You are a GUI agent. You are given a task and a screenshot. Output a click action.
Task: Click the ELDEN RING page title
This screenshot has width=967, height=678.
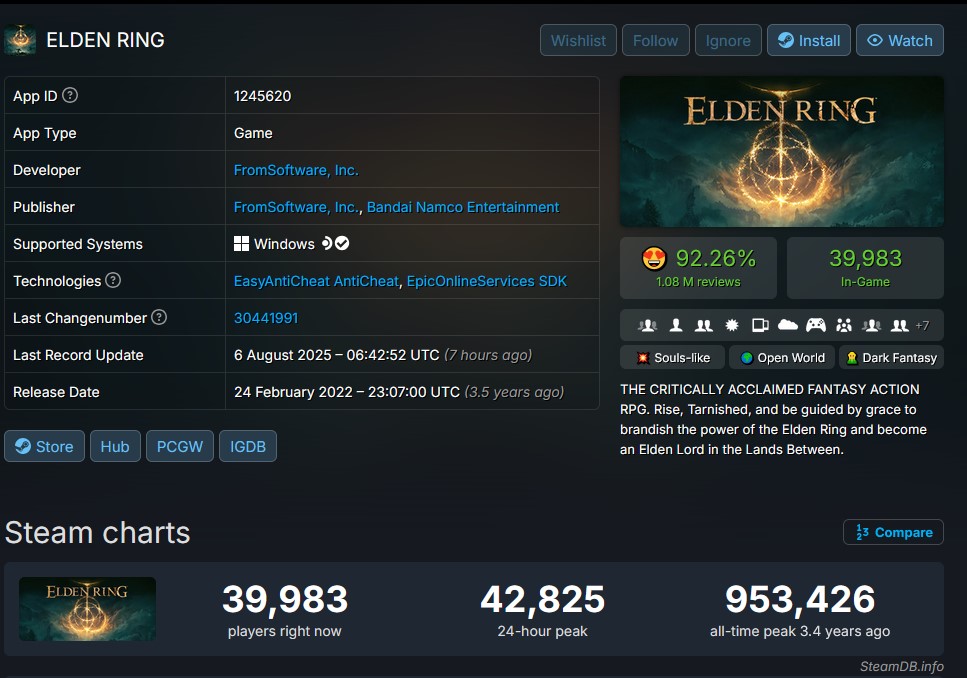point(105,40)
